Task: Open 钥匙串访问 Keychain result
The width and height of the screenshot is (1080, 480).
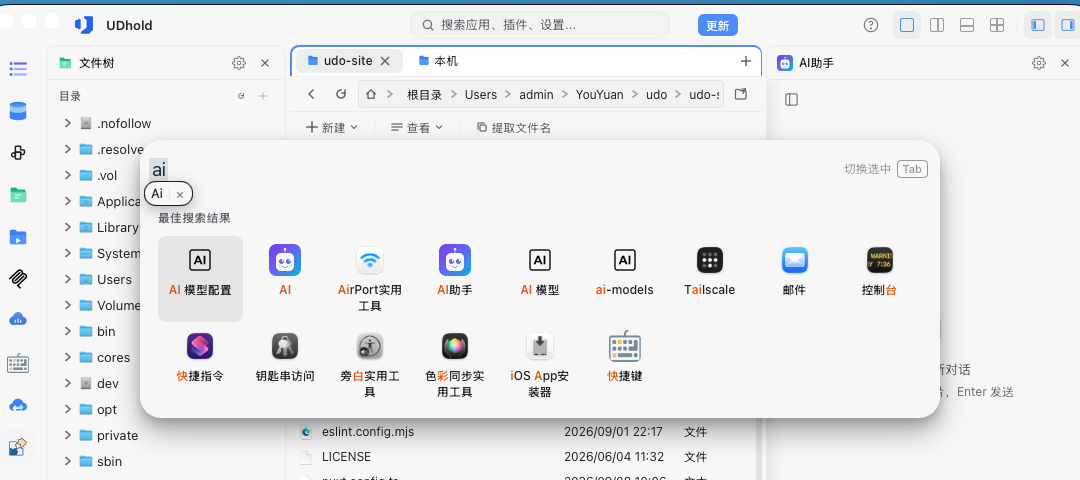Action: pos(285,357)
